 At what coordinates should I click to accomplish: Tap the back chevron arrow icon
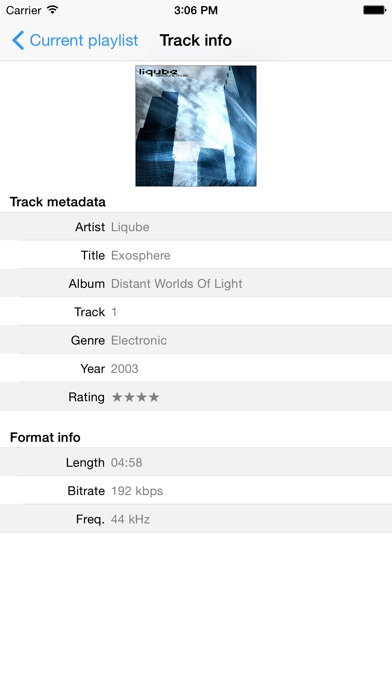[18, 40]
